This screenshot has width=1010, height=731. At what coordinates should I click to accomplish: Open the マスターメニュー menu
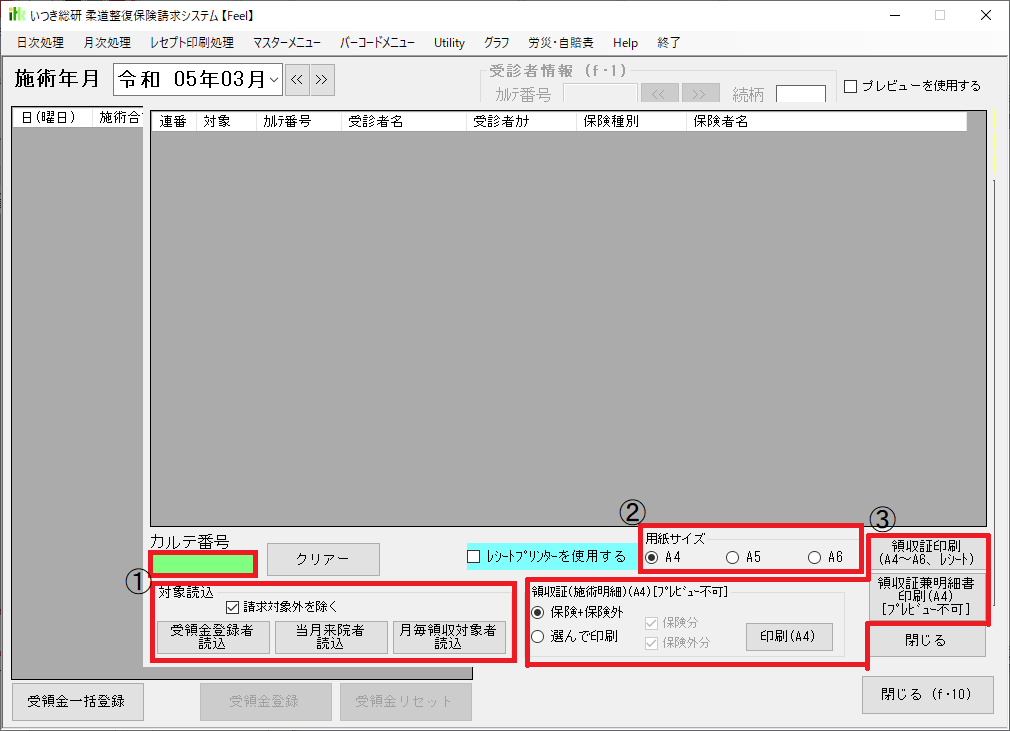(287, 43)
